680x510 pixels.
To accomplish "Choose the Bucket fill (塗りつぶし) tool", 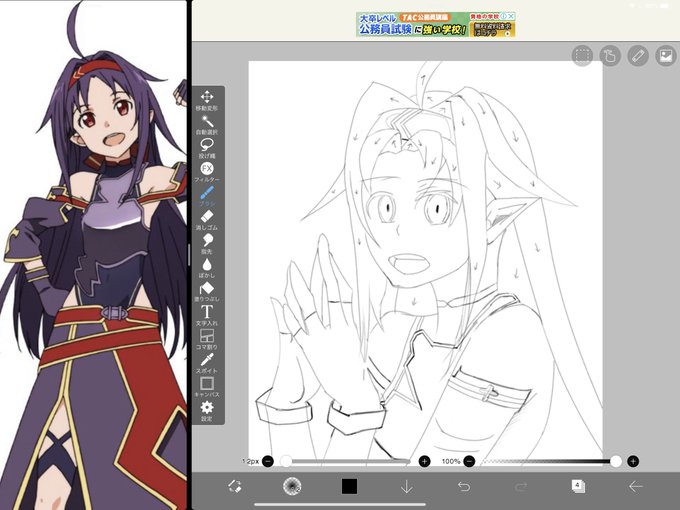I will pyautogui.click(x=207, y=291).
